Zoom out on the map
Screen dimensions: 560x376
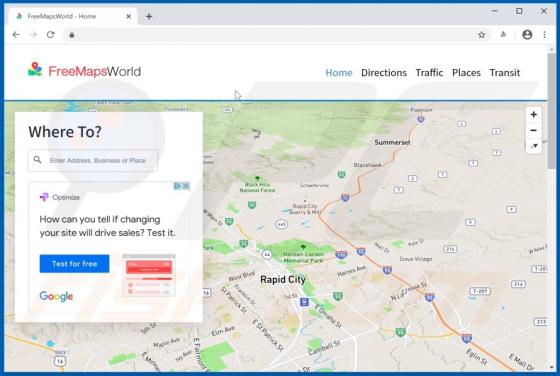coord(534,130)
